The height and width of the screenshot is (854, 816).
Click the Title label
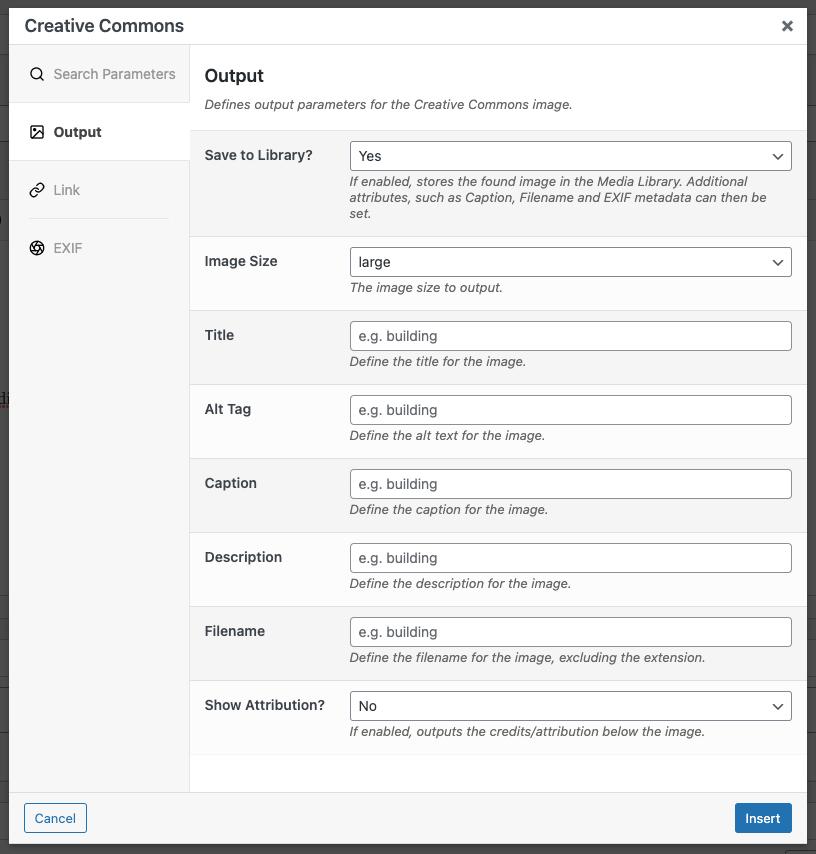219,335
